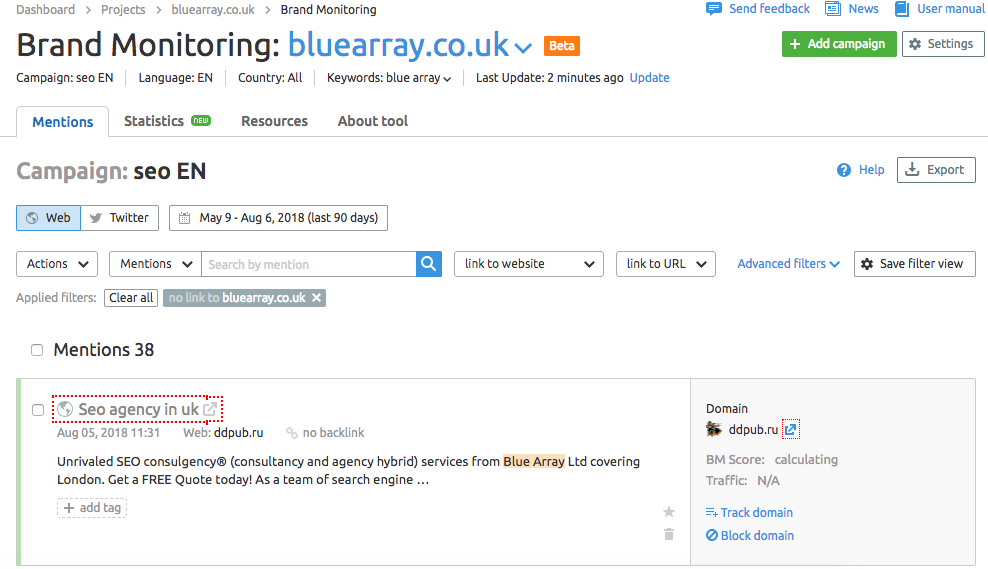Open Settings button
Image resolution: width=988 pixels, height=569 pixels.
coord(943,44)
